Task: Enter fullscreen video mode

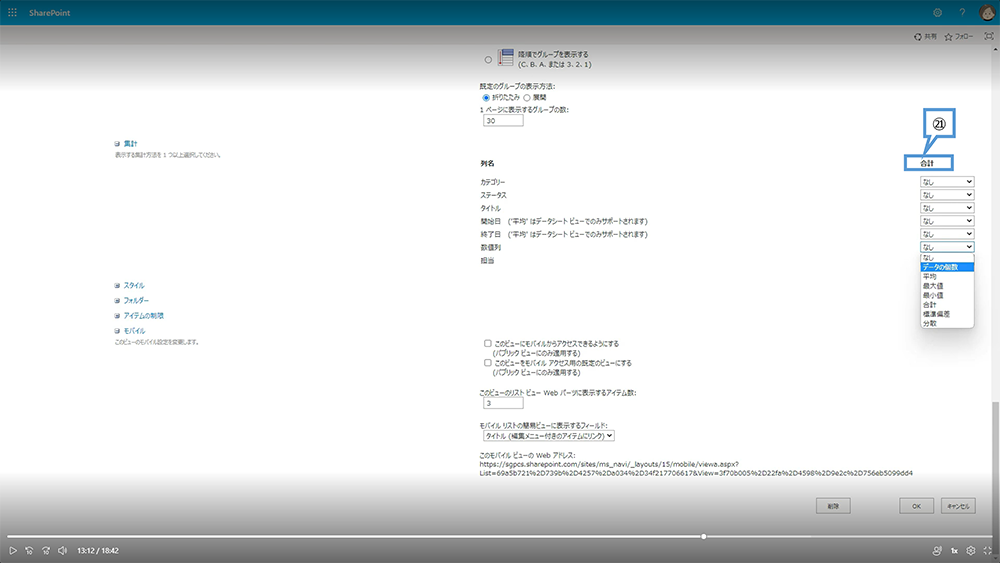Action: [x=987, y=550]
